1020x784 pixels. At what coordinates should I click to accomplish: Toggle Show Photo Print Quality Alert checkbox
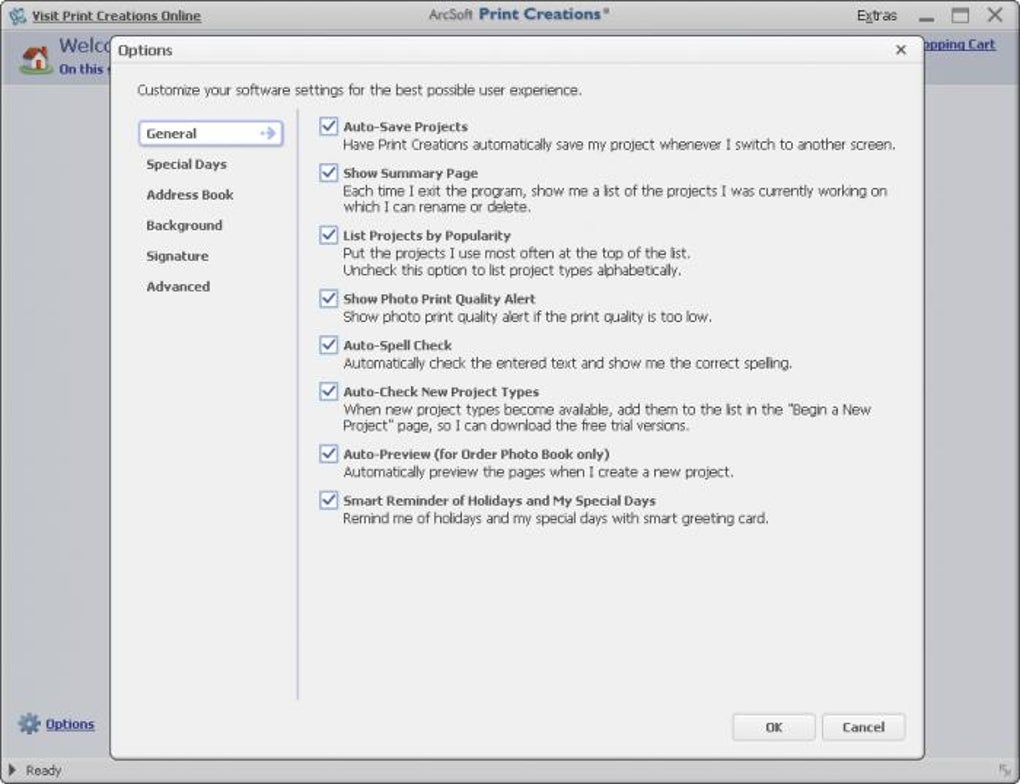pyautogui.click(x=329, y=298)
